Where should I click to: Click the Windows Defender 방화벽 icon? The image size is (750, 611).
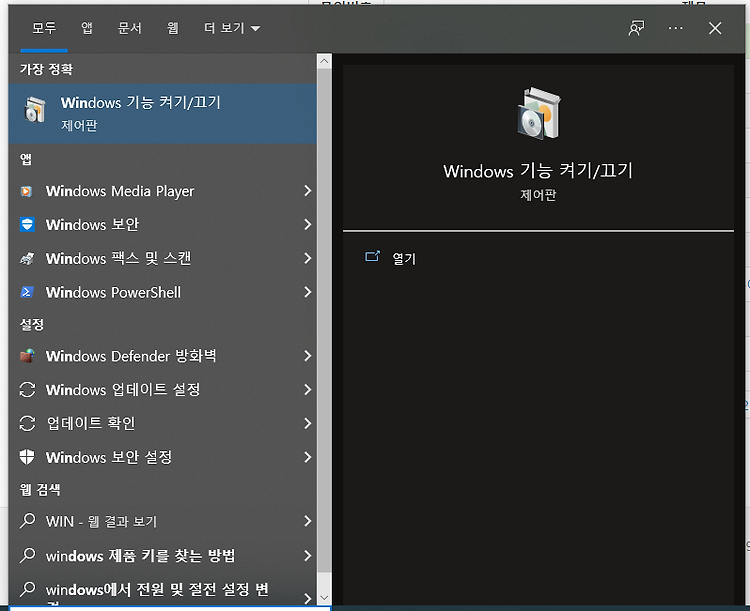point(27,356)
